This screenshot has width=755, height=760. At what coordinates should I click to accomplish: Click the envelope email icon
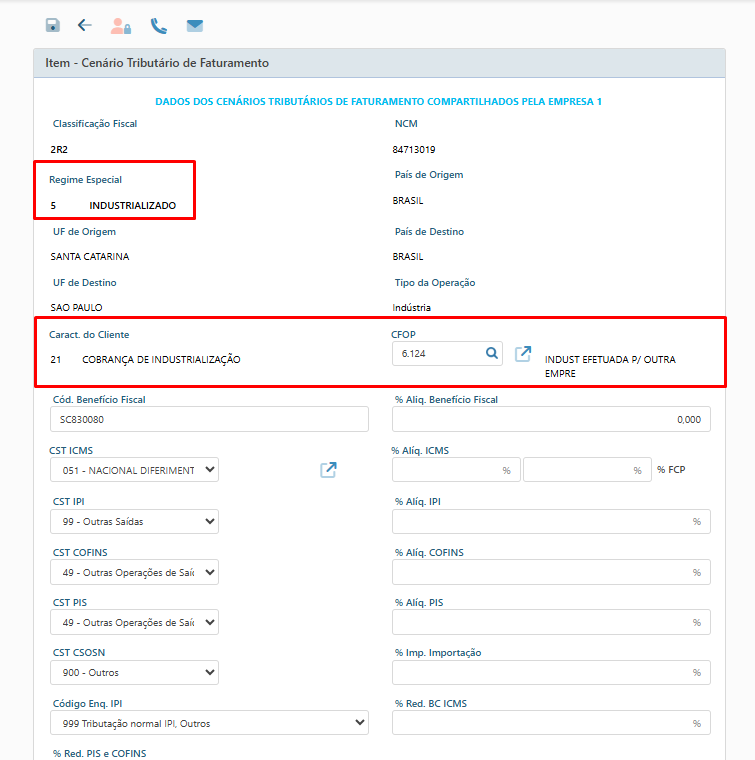[x=195, y=26]
